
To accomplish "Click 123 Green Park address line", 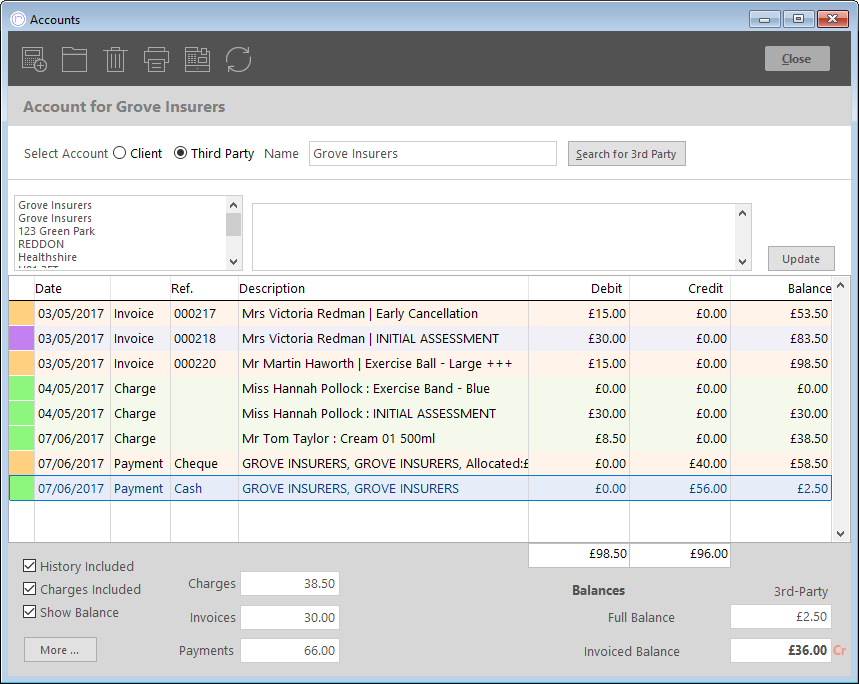I will 56,231.
